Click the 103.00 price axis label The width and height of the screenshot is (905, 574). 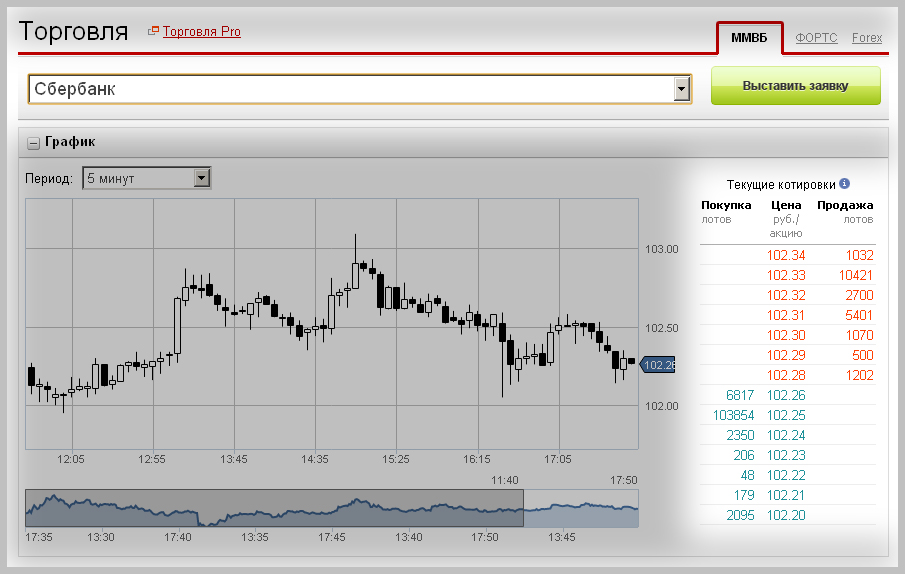661,249
